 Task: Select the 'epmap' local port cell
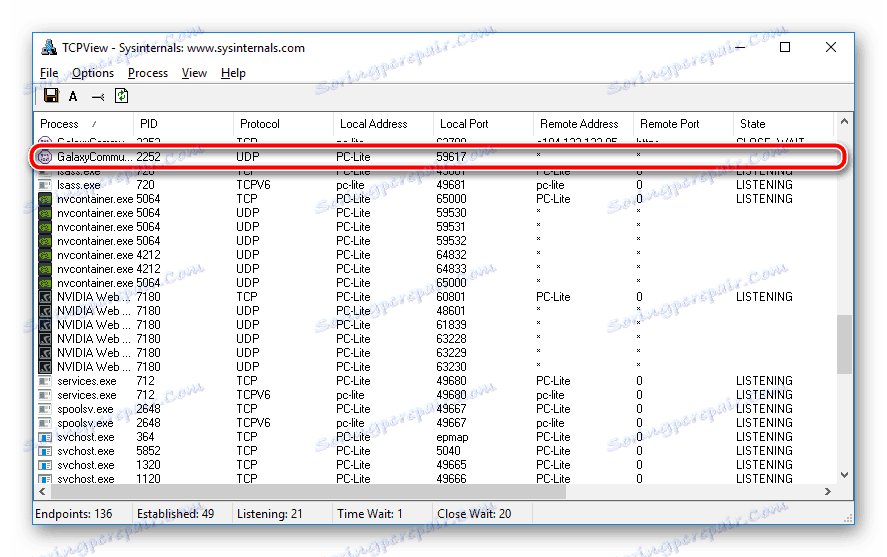pyautogui.click(x=452, y=437)
